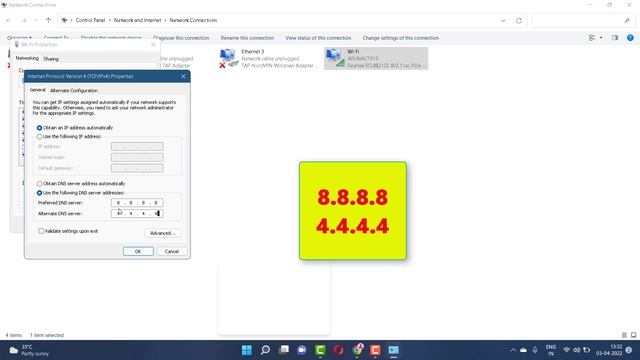Switch to large icons view in status bar

633,335
